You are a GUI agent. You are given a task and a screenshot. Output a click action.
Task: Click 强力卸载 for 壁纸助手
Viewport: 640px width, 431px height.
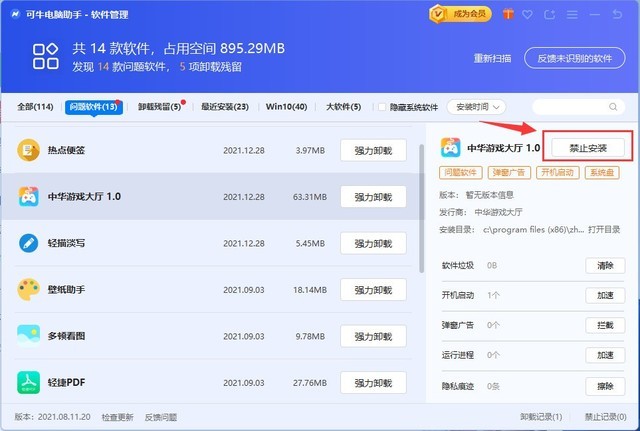[373, 290]
